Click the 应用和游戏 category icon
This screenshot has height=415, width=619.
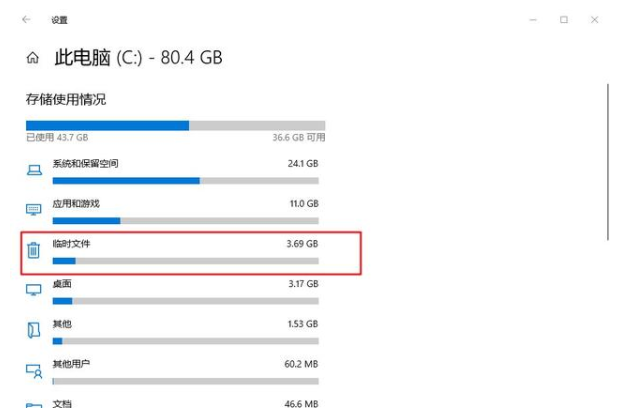(34, 209)
